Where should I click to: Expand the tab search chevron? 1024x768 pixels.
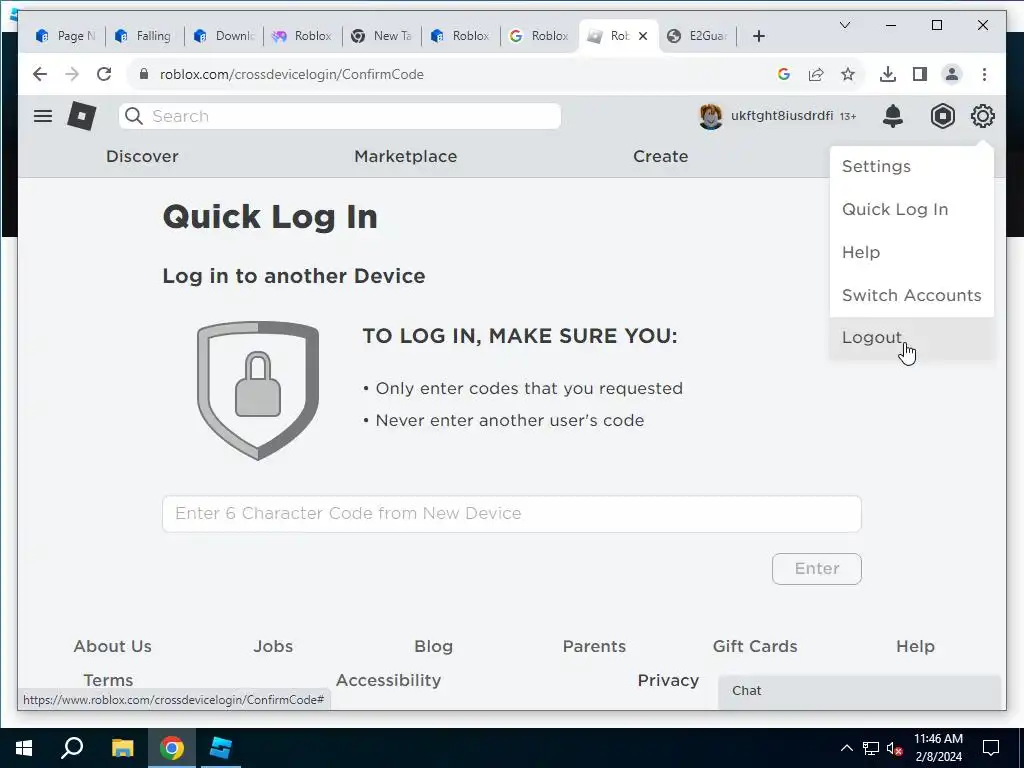click(844, 25)
